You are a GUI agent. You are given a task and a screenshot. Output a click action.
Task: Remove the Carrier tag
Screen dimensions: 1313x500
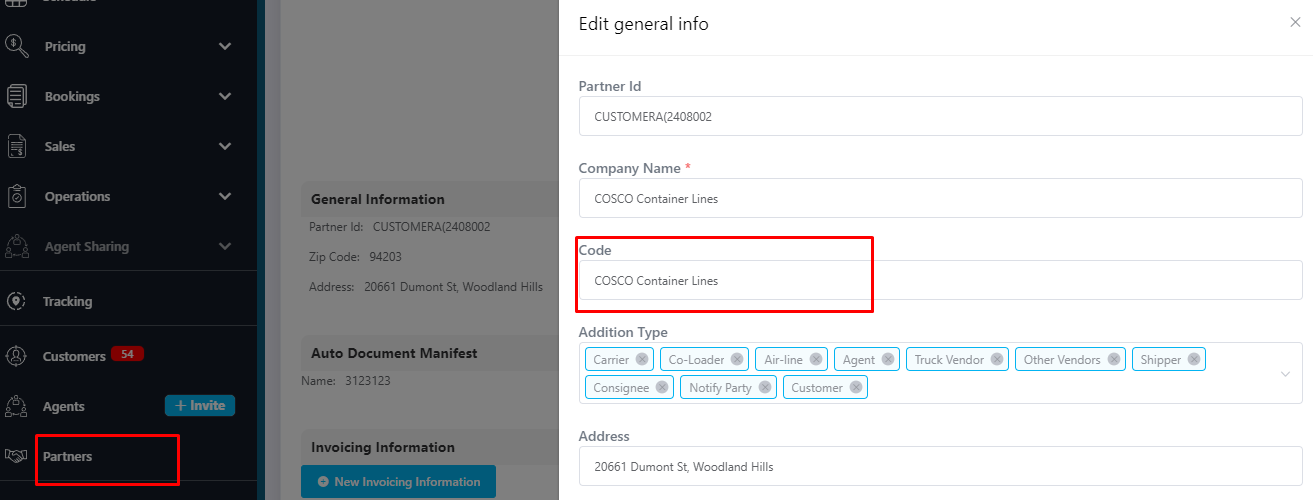pos(642,359)
